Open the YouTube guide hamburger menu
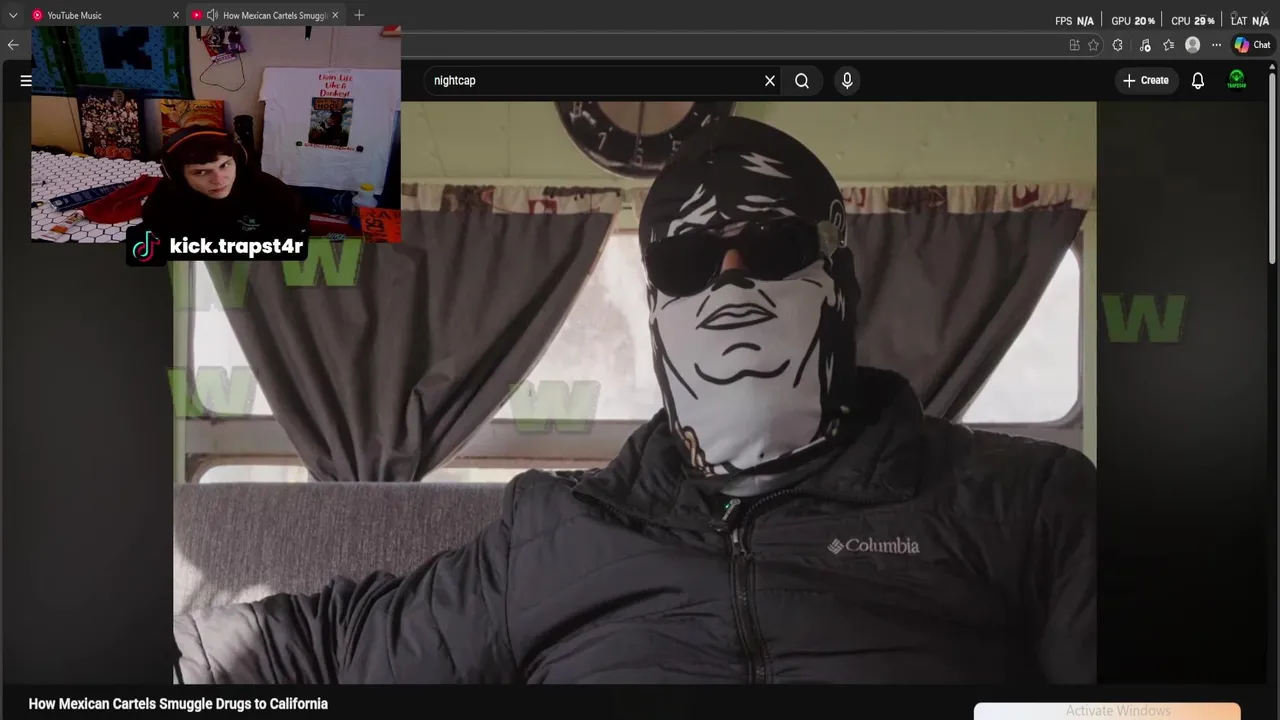This screenshot has height=720, width=1280. click(x=26, y=81)
